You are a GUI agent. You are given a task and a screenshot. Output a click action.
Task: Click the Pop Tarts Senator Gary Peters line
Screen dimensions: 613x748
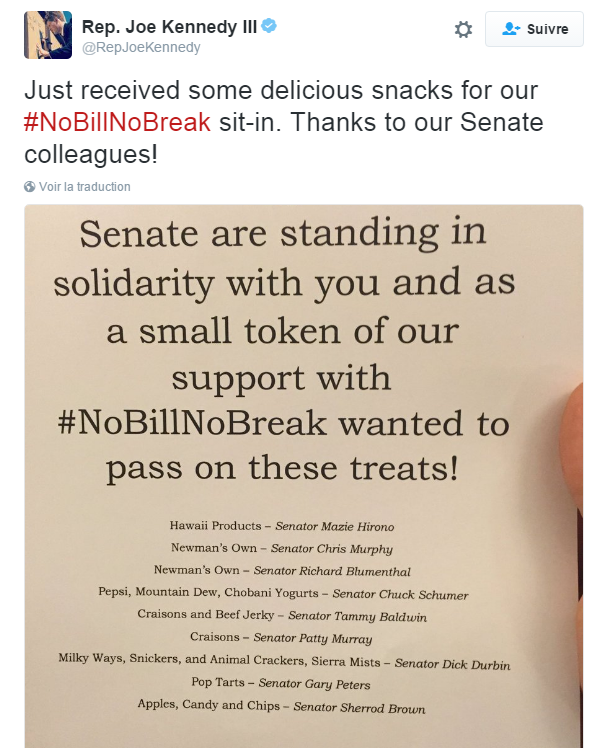[x=280, y=684]
